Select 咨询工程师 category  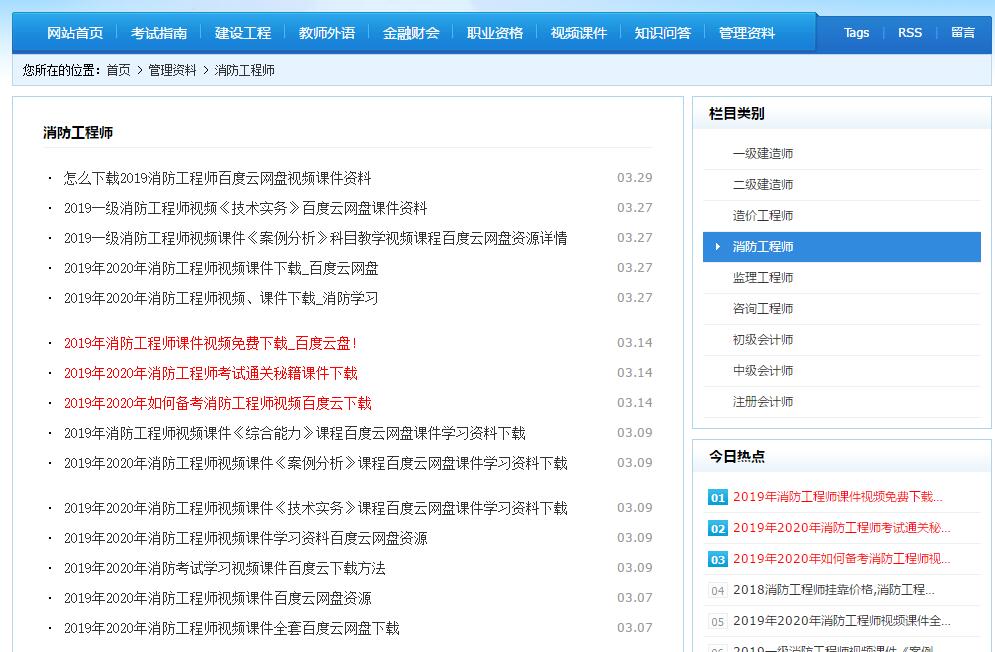point(763,309)
